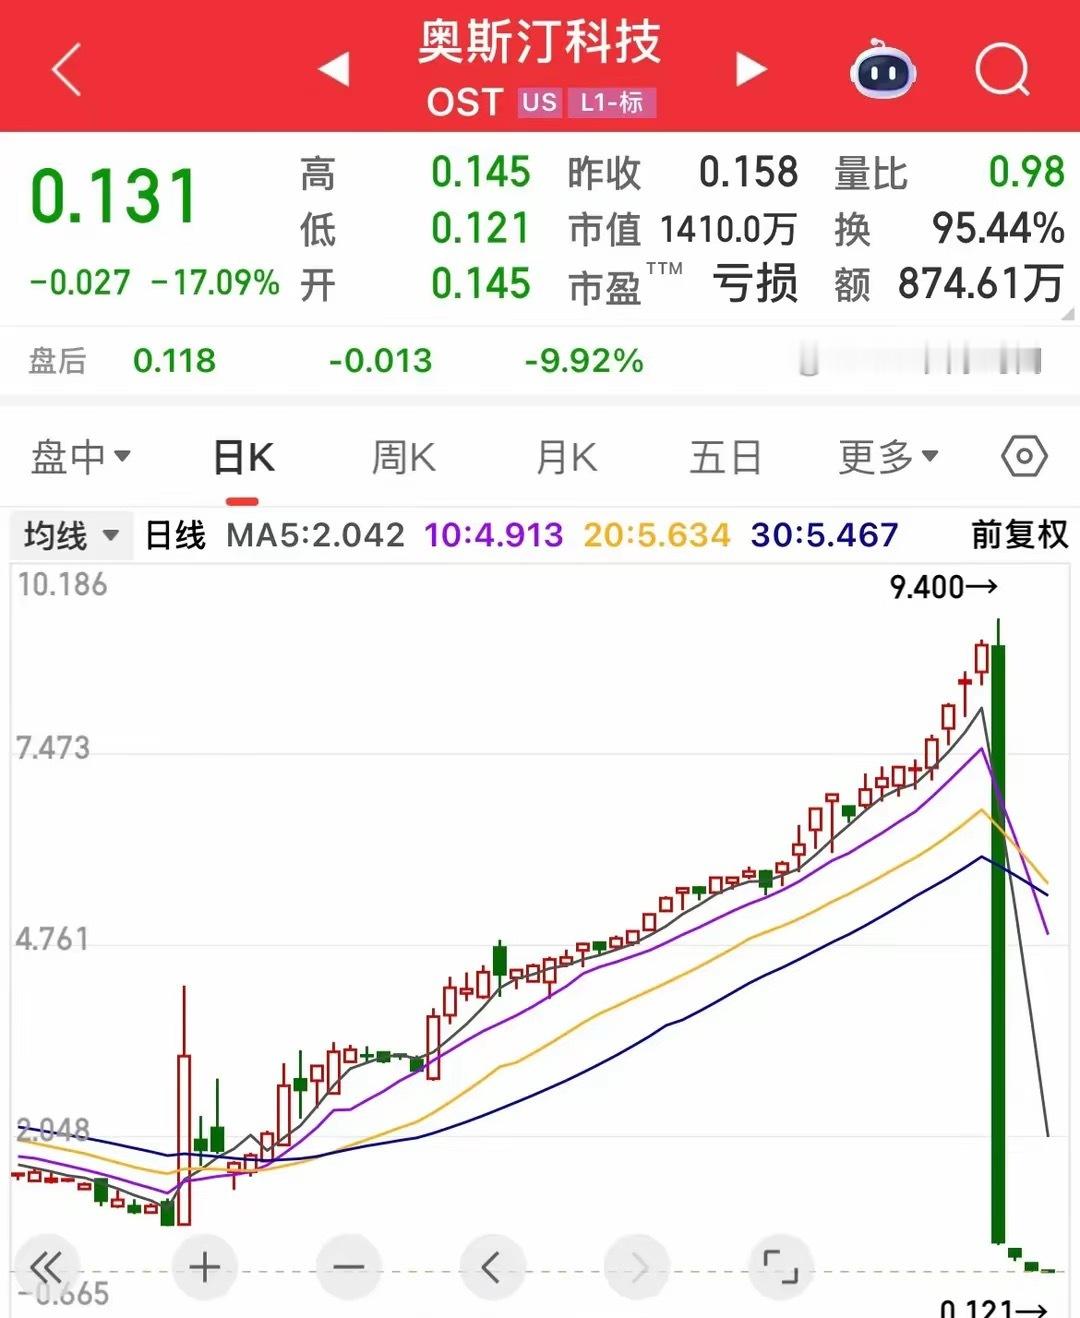The height and width of the screenshot is (1318, 1080).
Task: Tap the MA5:2.042 indicator value
Action: coord(315,535)
